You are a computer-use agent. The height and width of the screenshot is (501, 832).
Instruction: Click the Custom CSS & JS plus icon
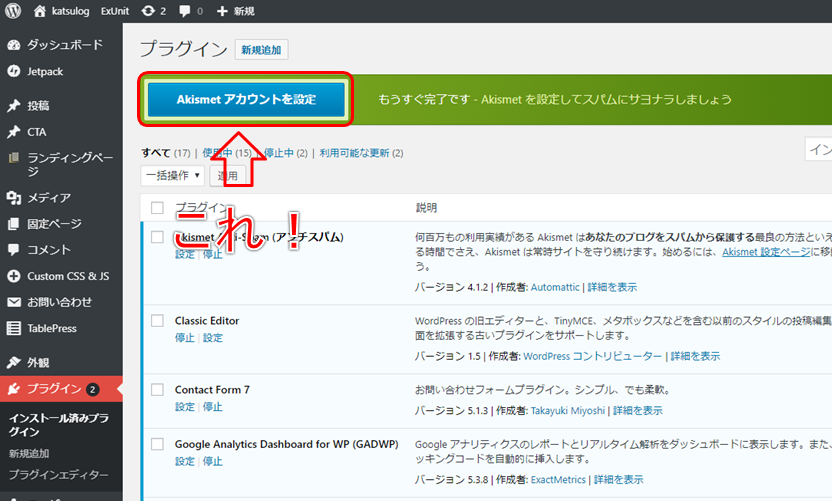click(14, 276)
